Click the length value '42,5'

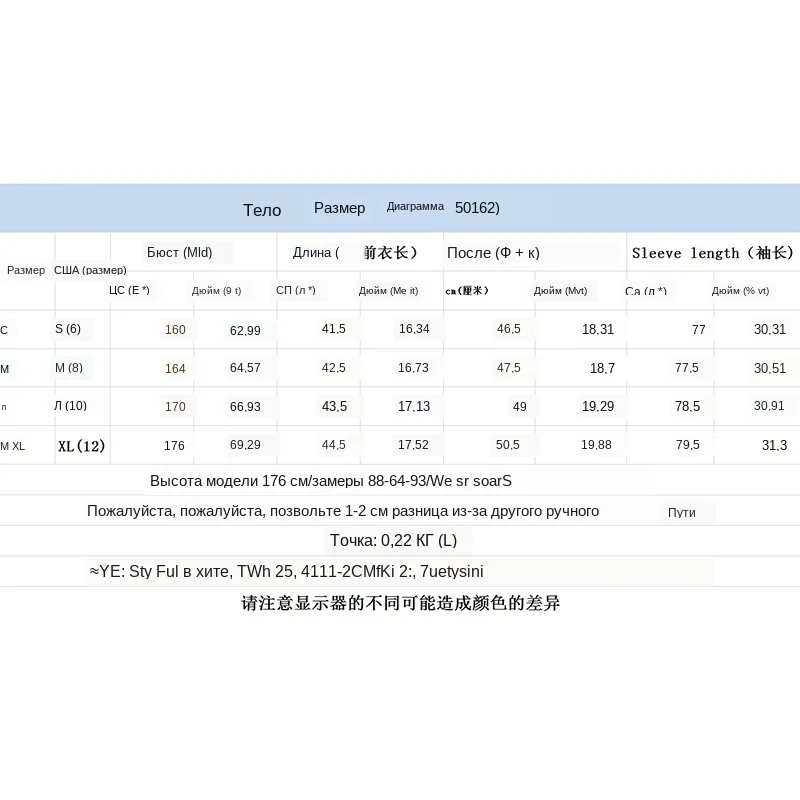[x=334, y=368]
